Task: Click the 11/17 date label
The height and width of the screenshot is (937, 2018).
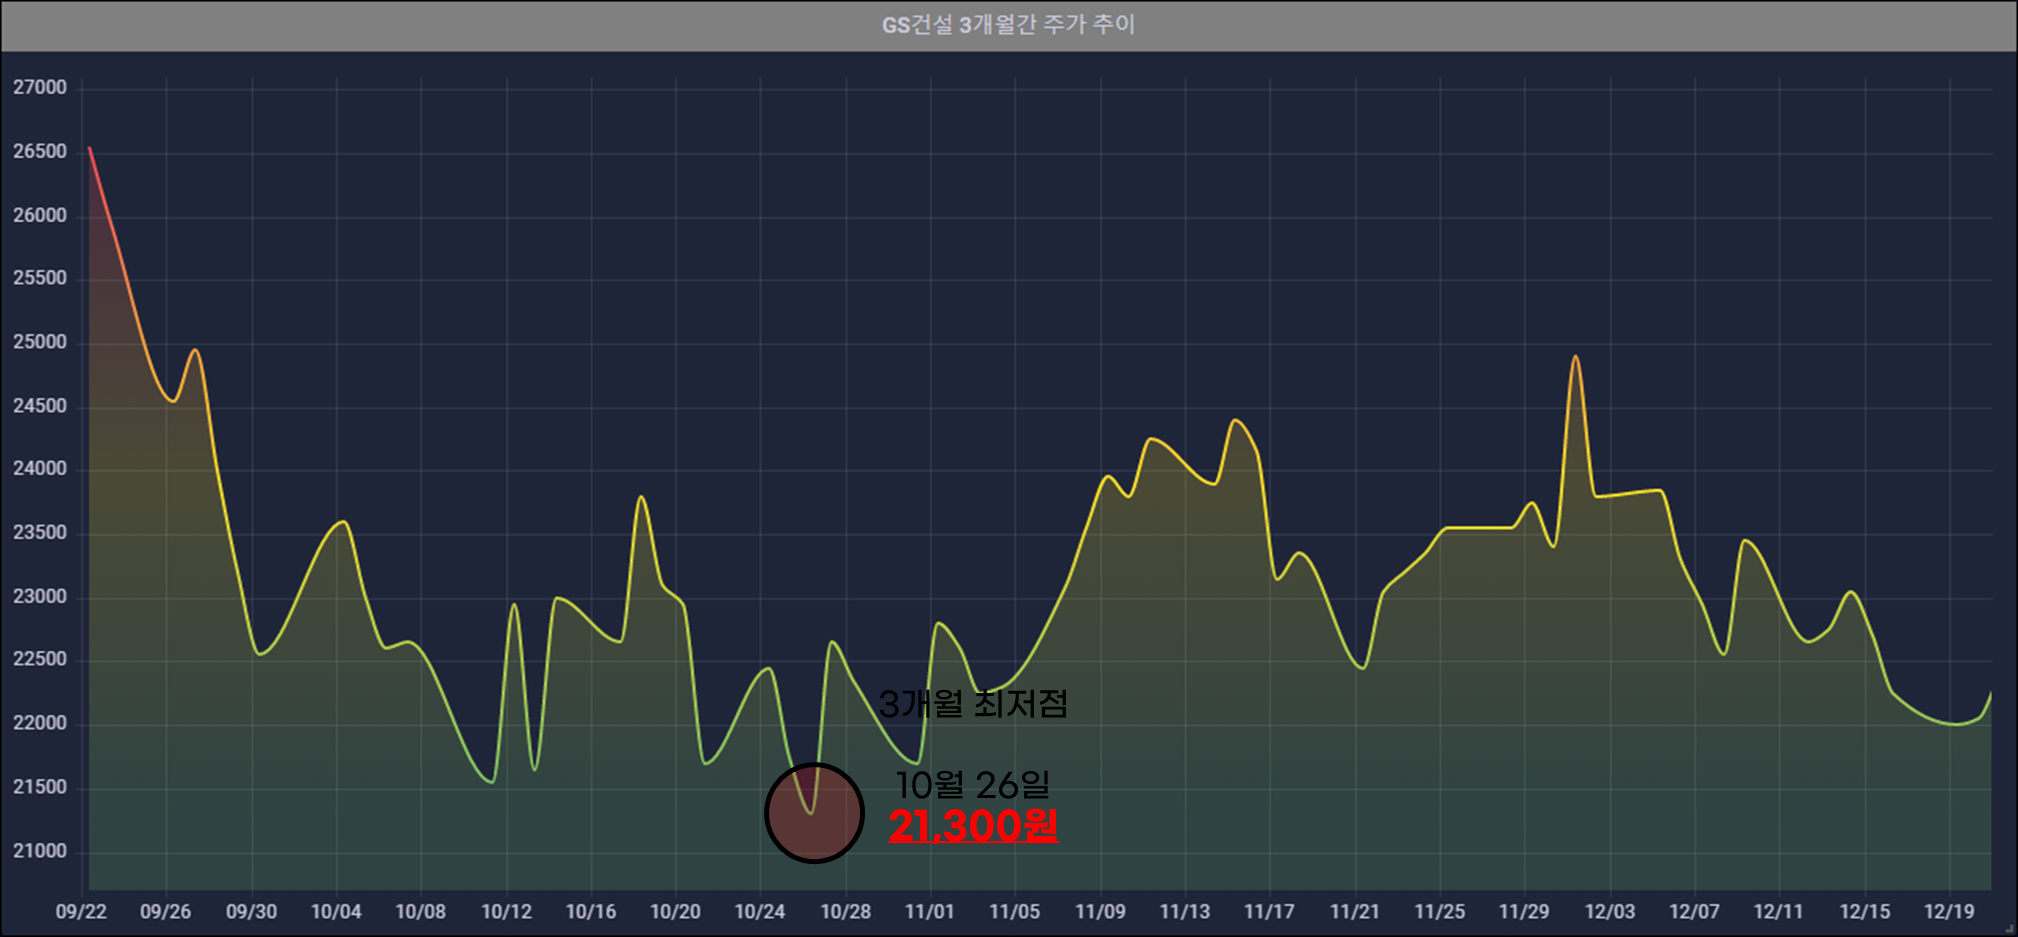Action: [x=1270, y=912]
